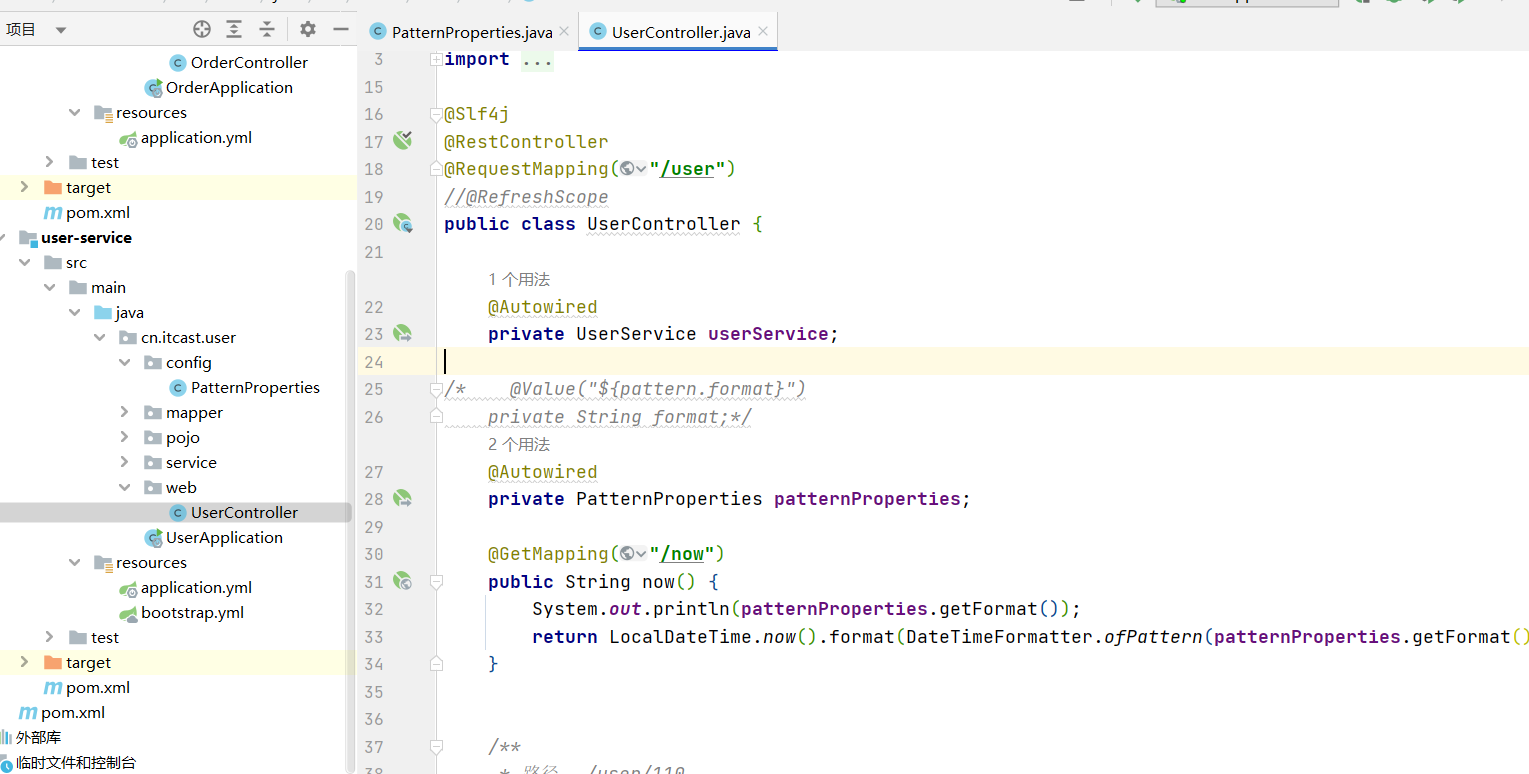Select OrderApplication in the project tree

229,87
